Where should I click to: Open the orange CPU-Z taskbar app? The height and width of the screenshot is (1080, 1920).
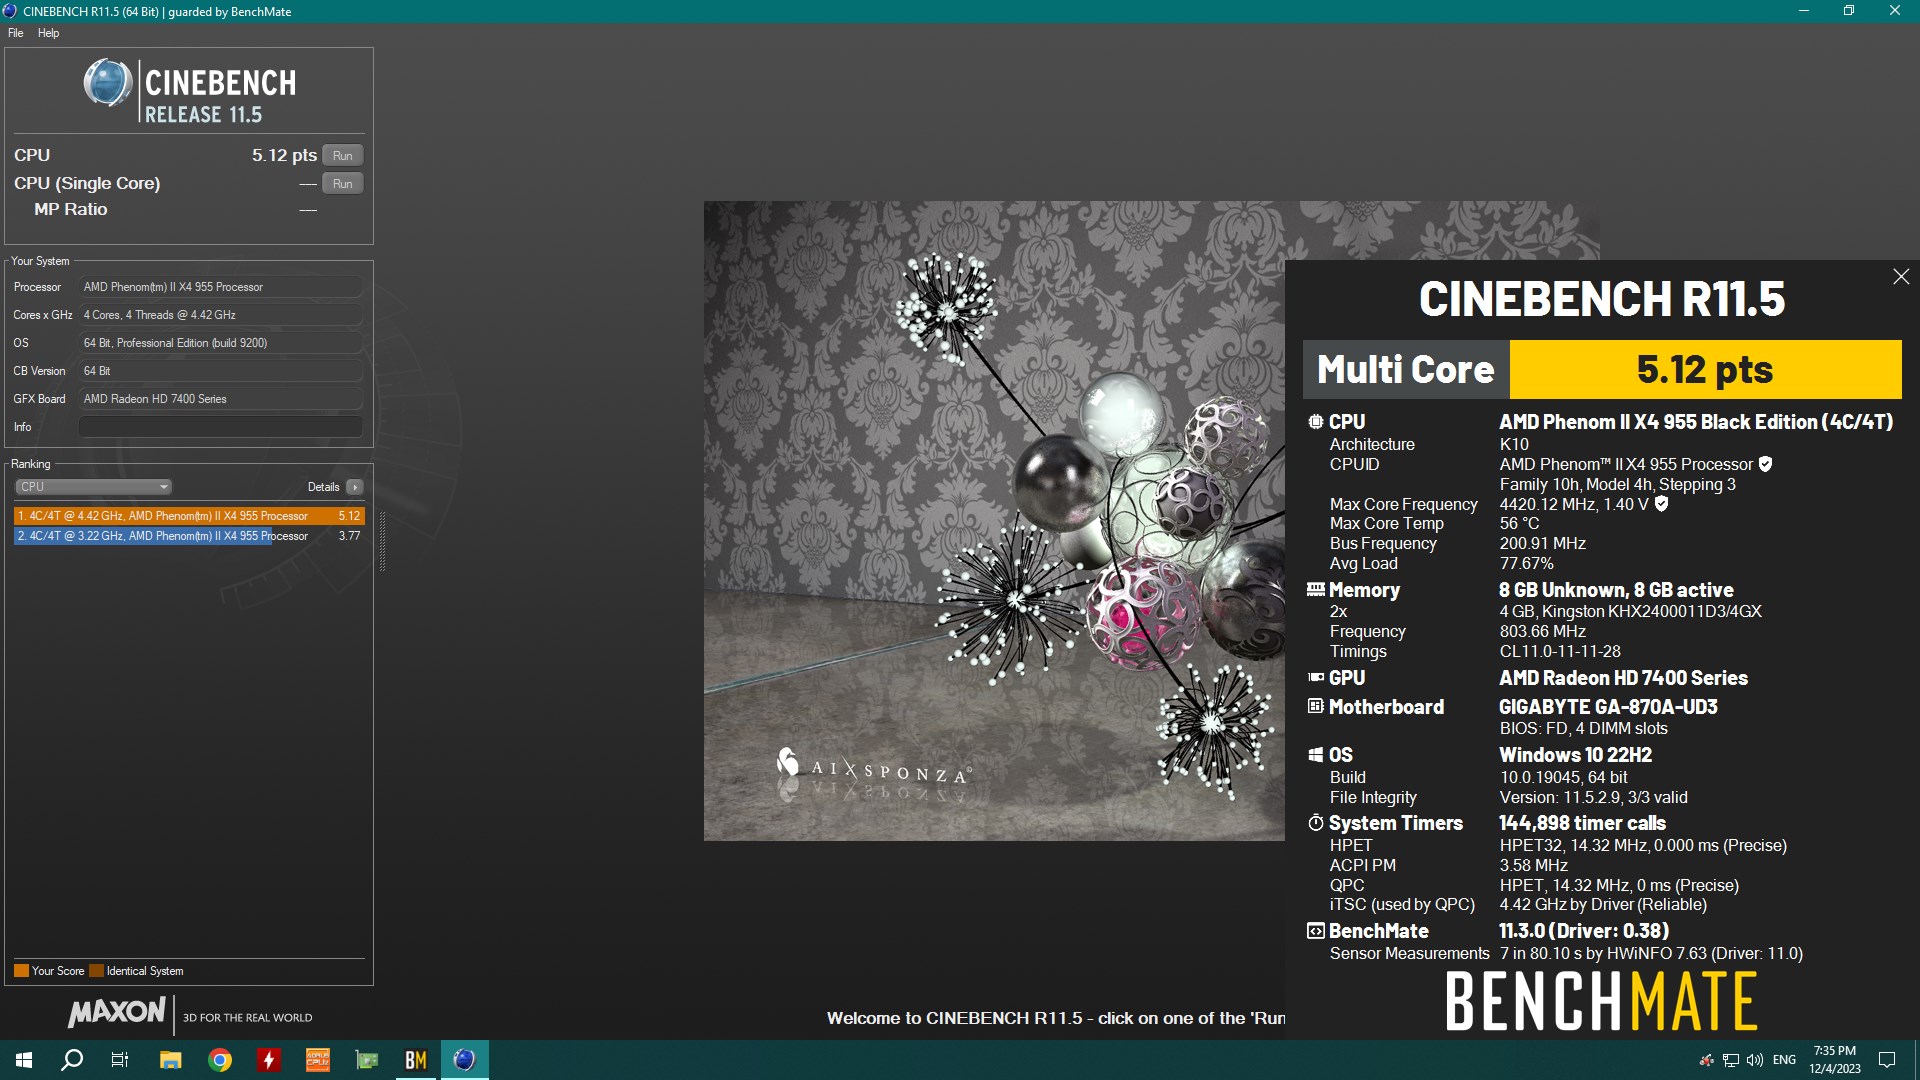click(x=318, y=1060)
